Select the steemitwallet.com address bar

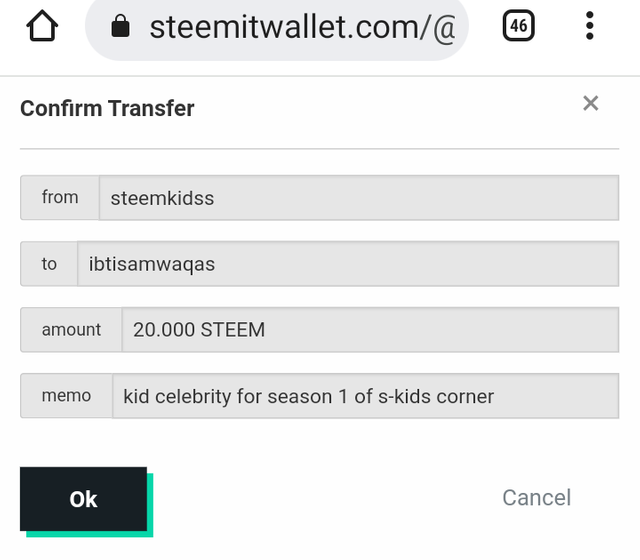coord(276,28)
